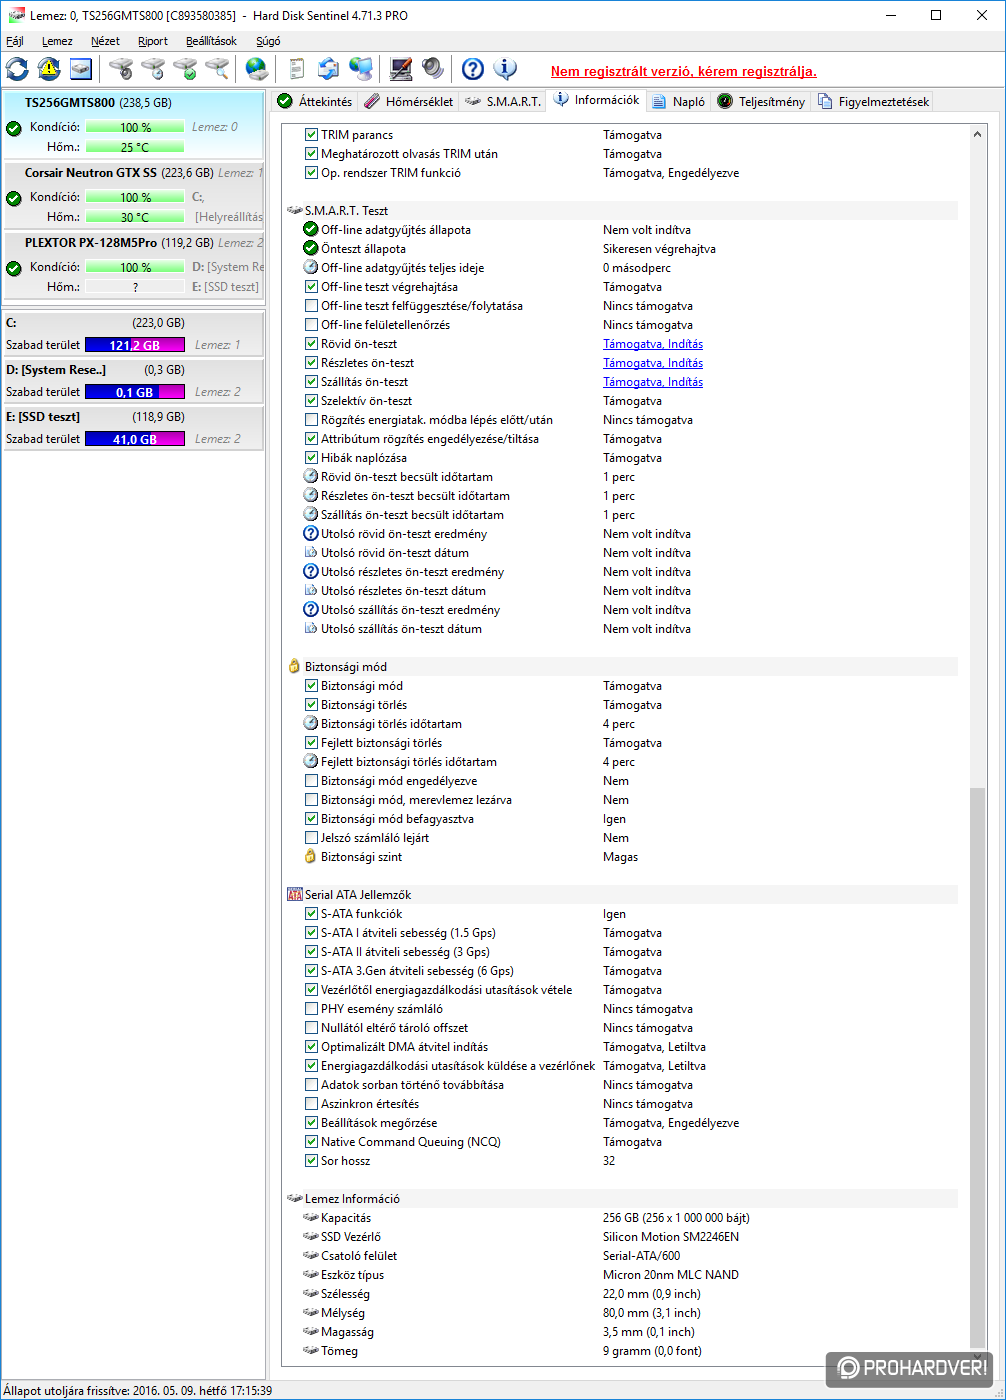The image size is (1006, 1400).
Task: Toggle the Hibák naplózása checkbox
Action: click(311, 458)
